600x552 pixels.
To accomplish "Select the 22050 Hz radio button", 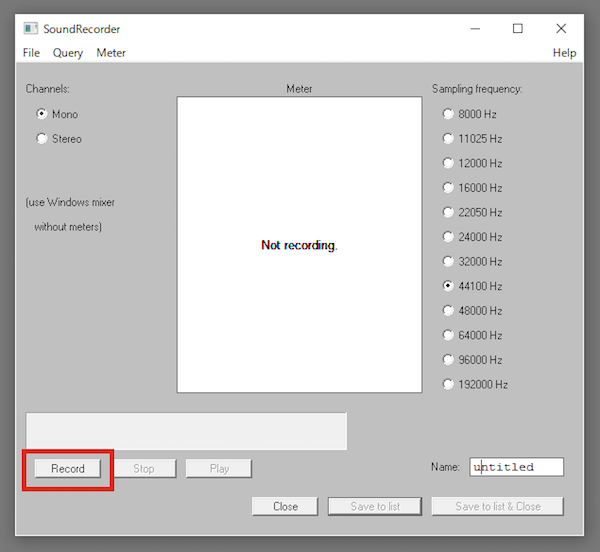I will point(448,213).
